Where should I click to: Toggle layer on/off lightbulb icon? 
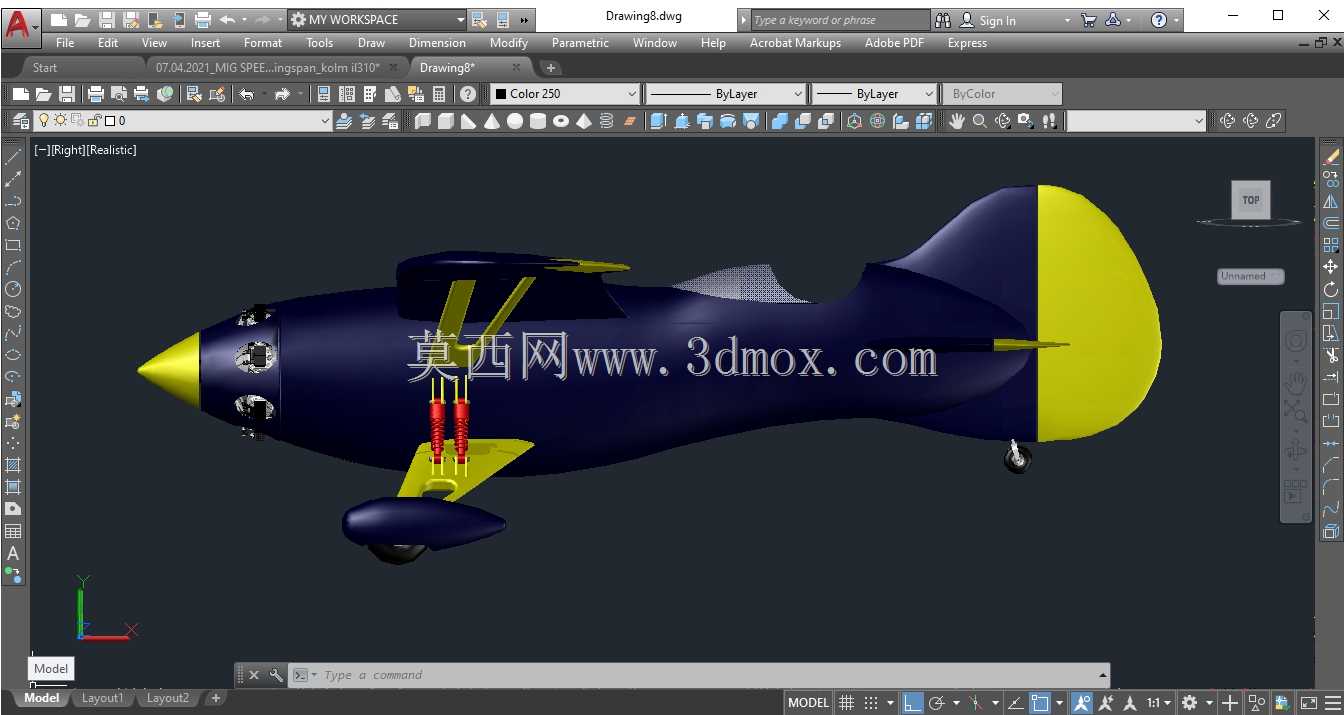click(x=43, y=121)
